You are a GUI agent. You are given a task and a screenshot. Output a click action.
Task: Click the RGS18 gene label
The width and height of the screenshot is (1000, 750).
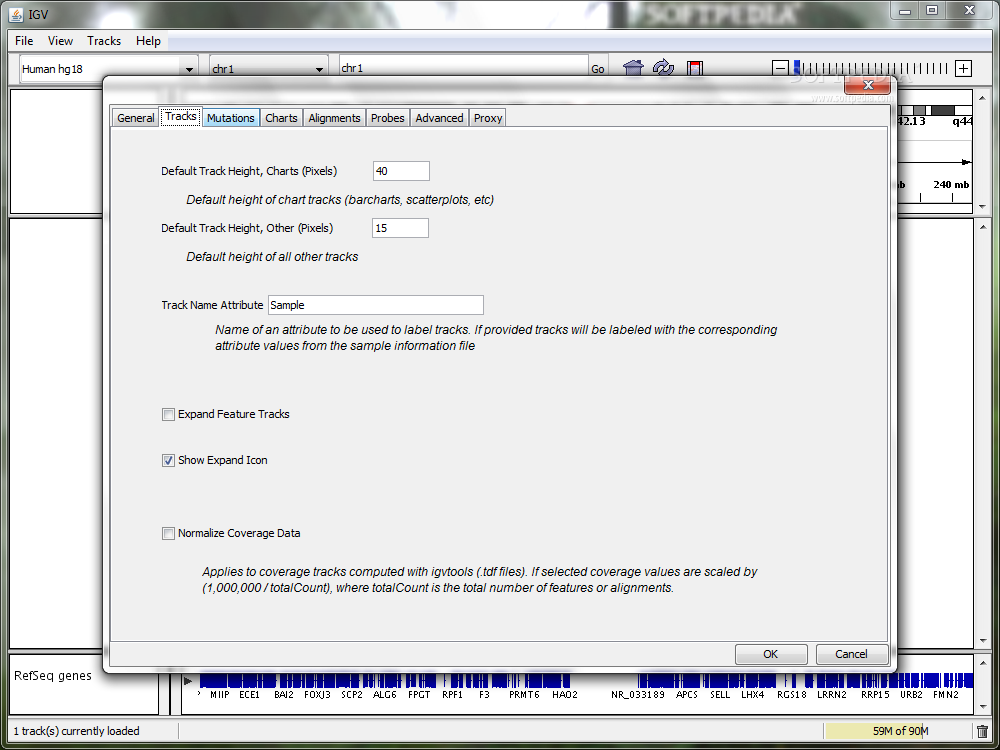[791, 695]
